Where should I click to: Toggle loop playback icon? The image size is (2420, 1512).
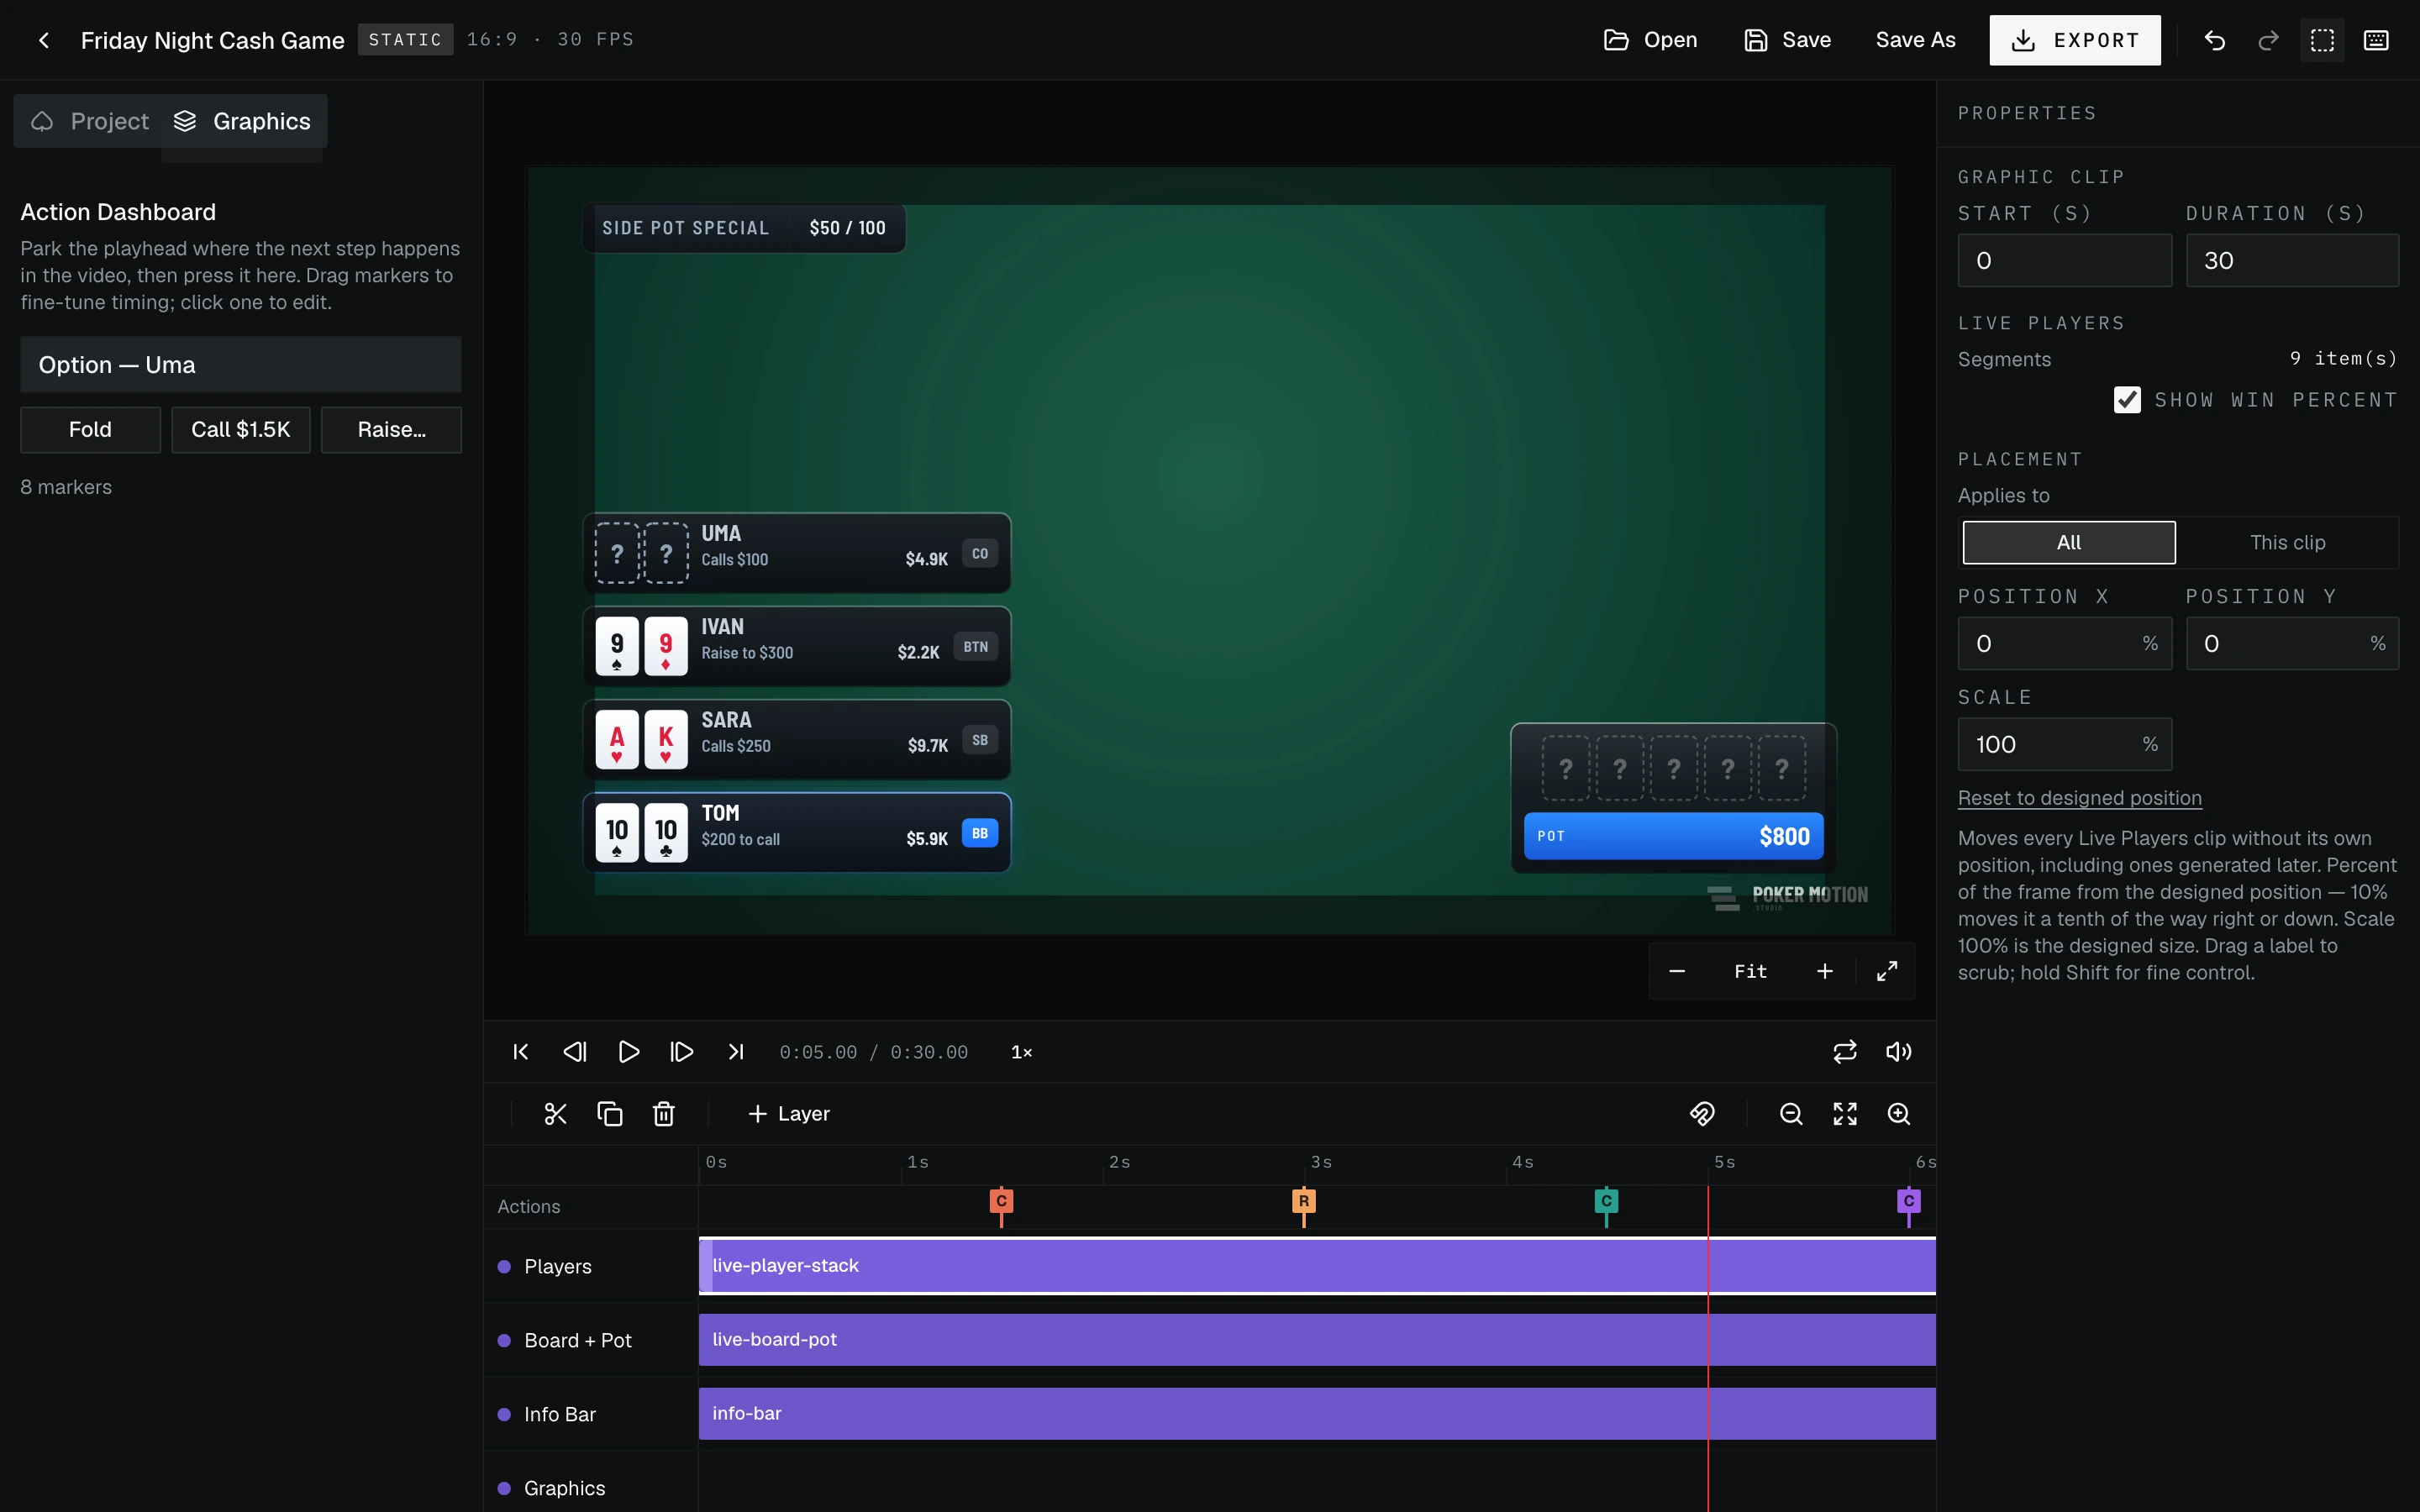pyautogui.click(x=1845, y=1052)
